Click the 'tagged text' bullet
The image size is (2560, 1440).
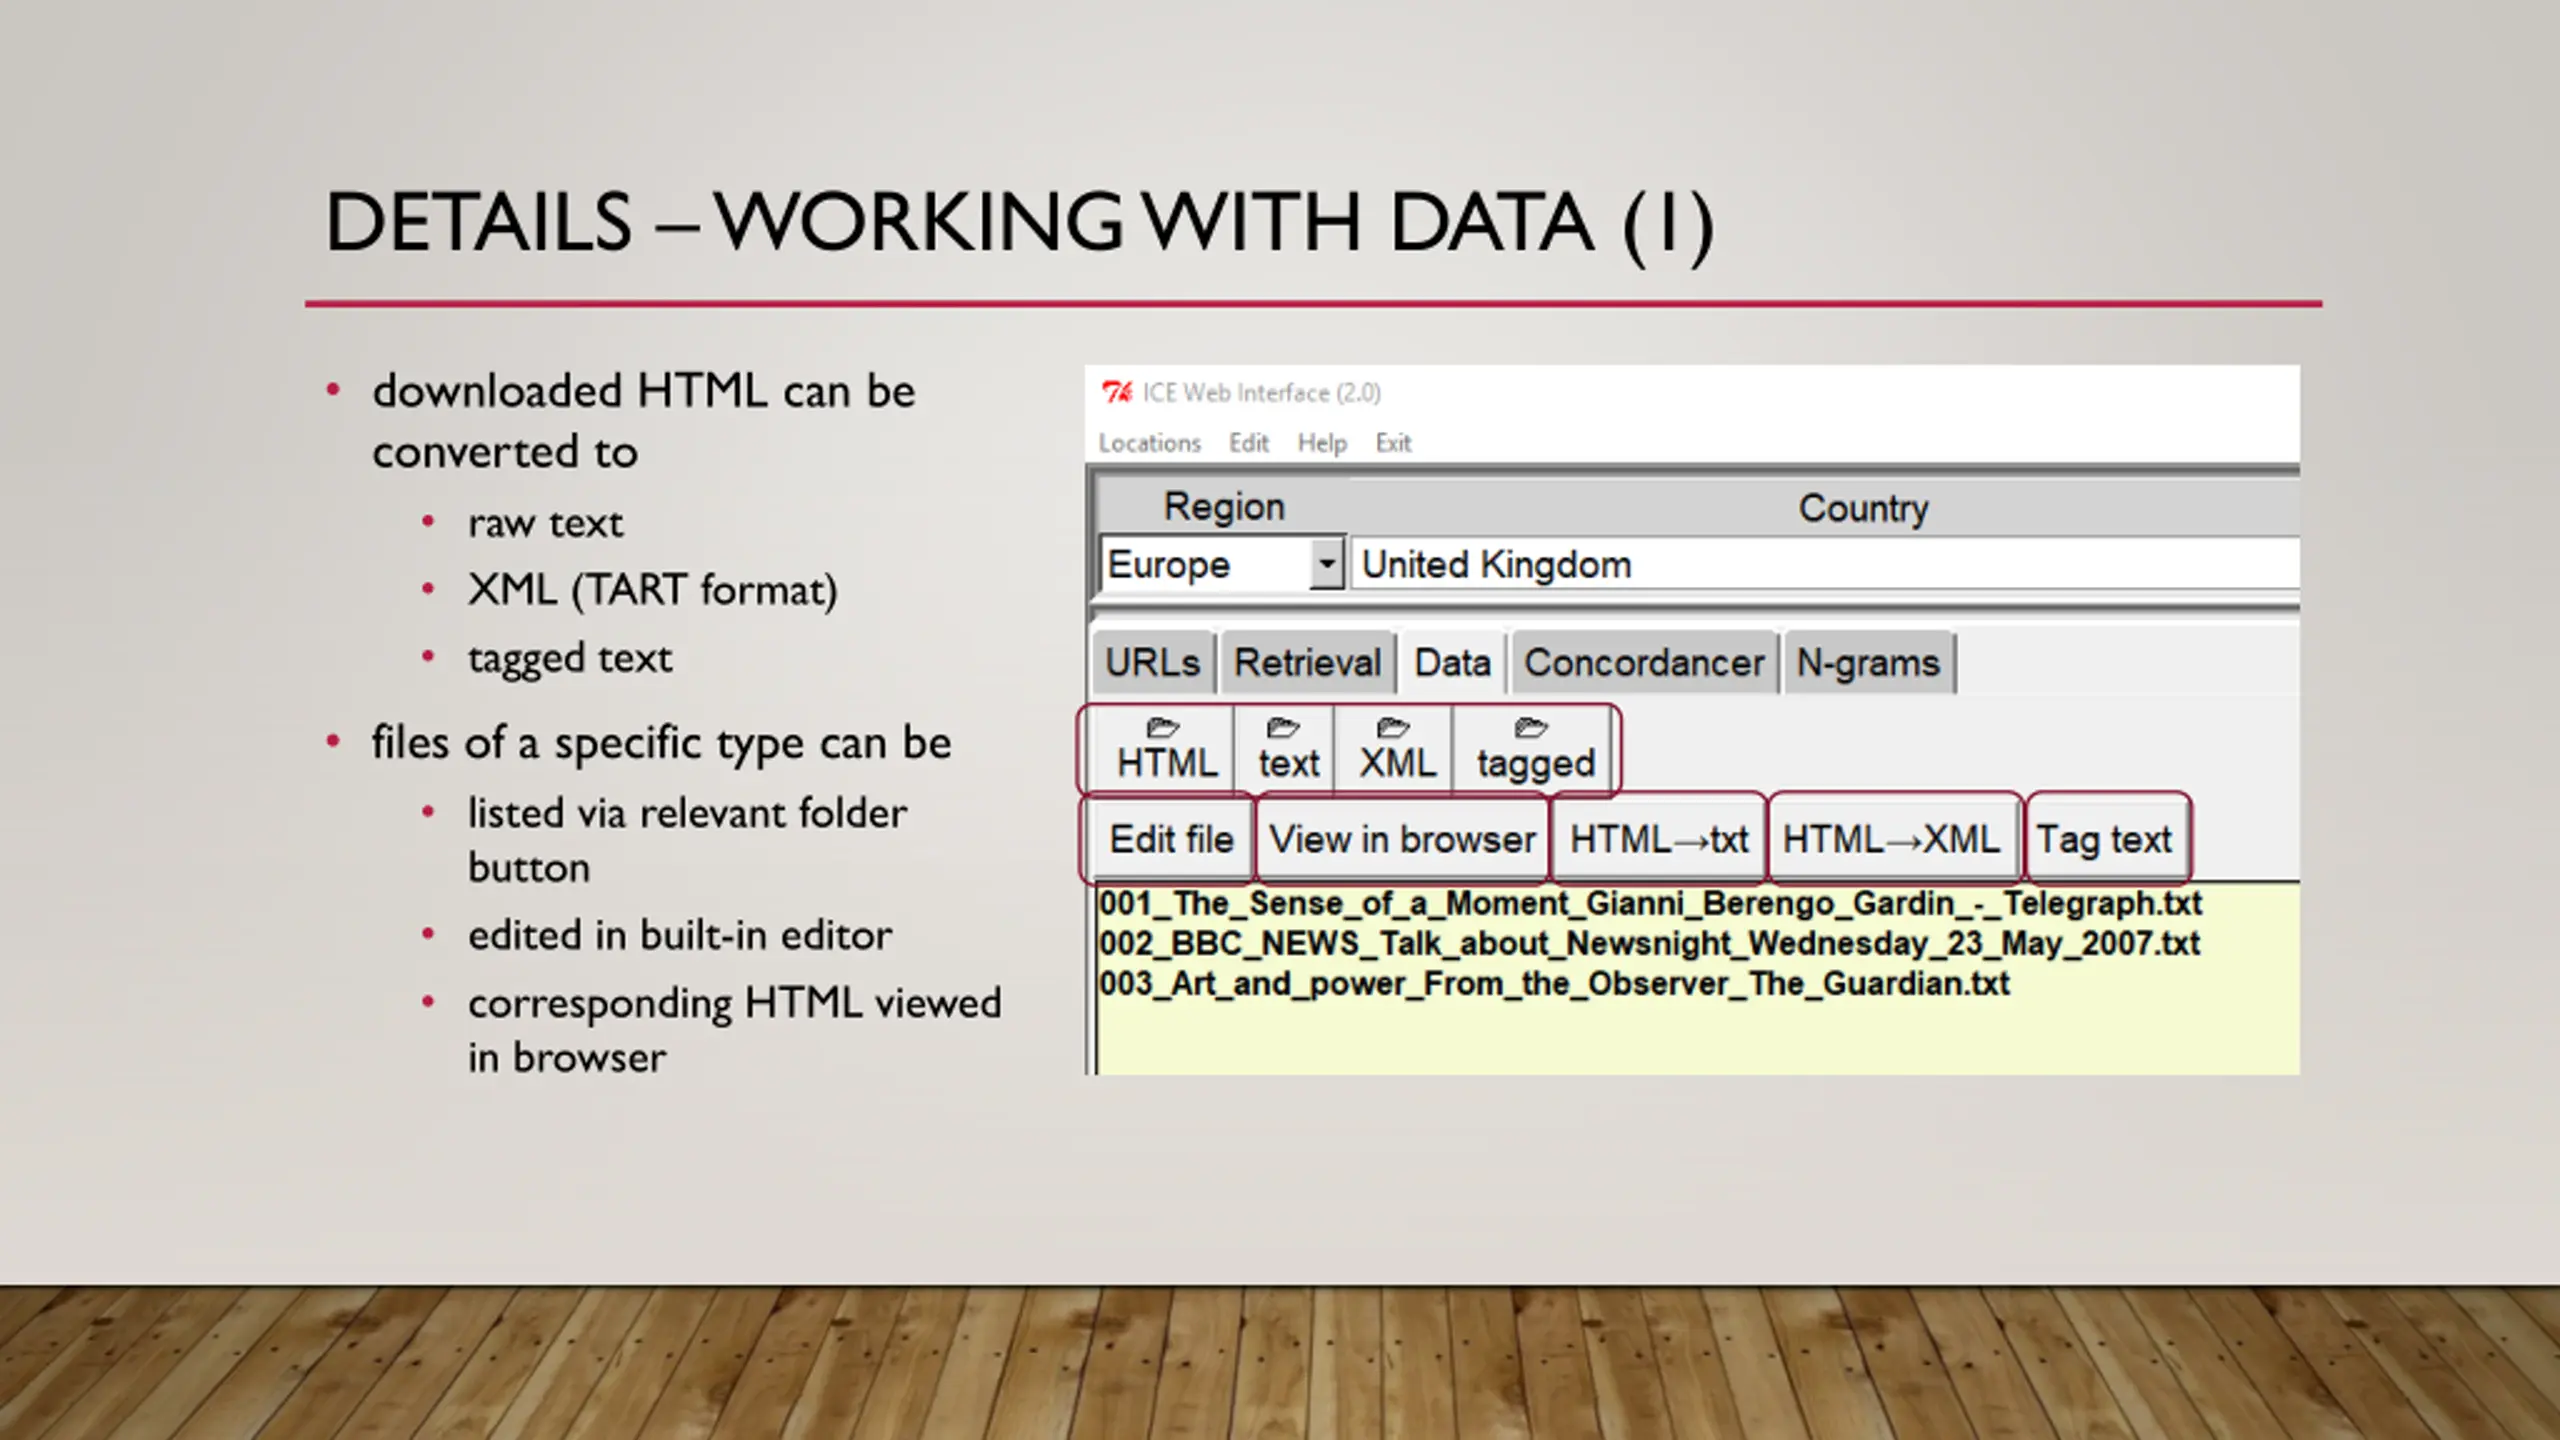(570, 659)
